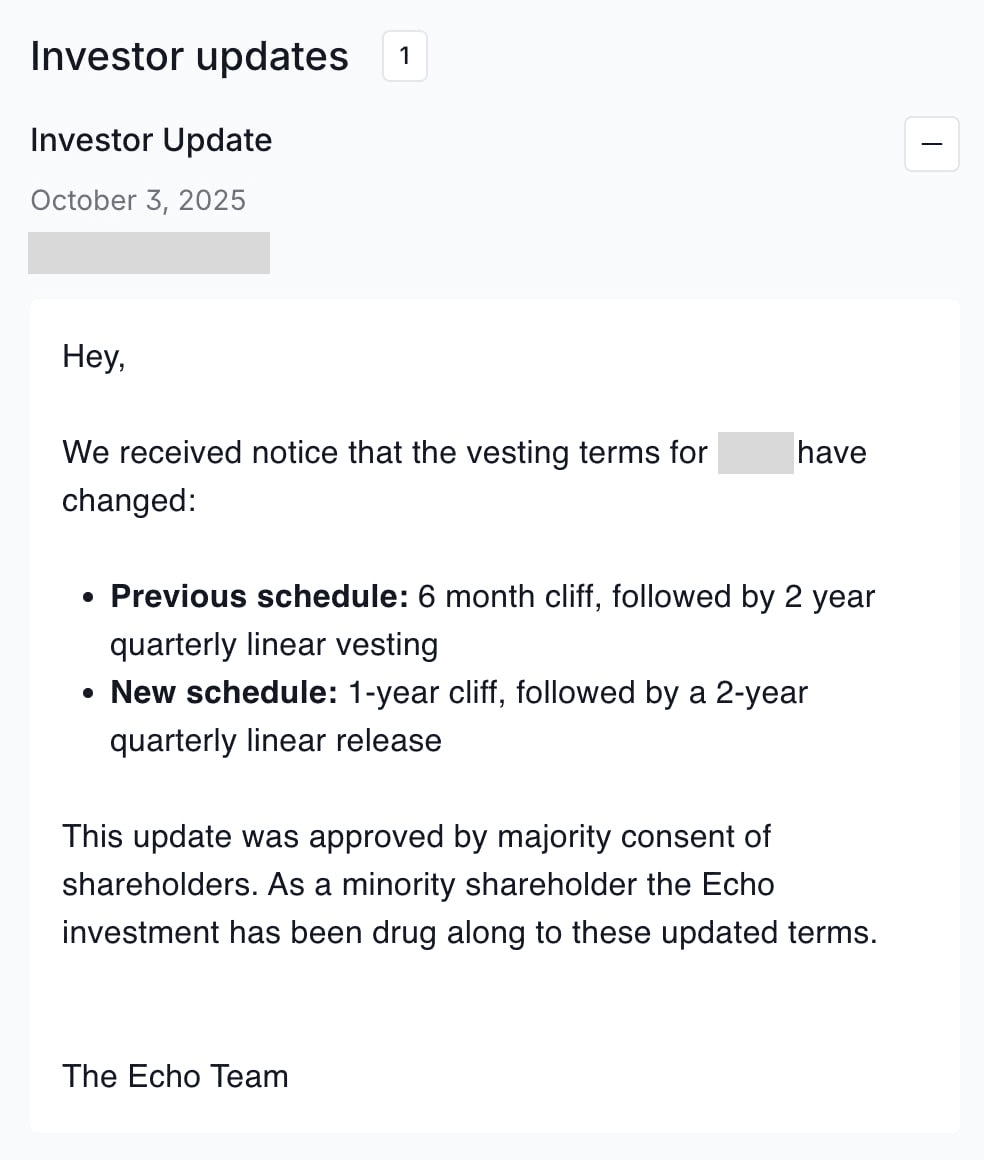The image size is (984, 1160).
Task: Click the Hey, greeting line
Action: pyautogui.click(x=94, y=356)
